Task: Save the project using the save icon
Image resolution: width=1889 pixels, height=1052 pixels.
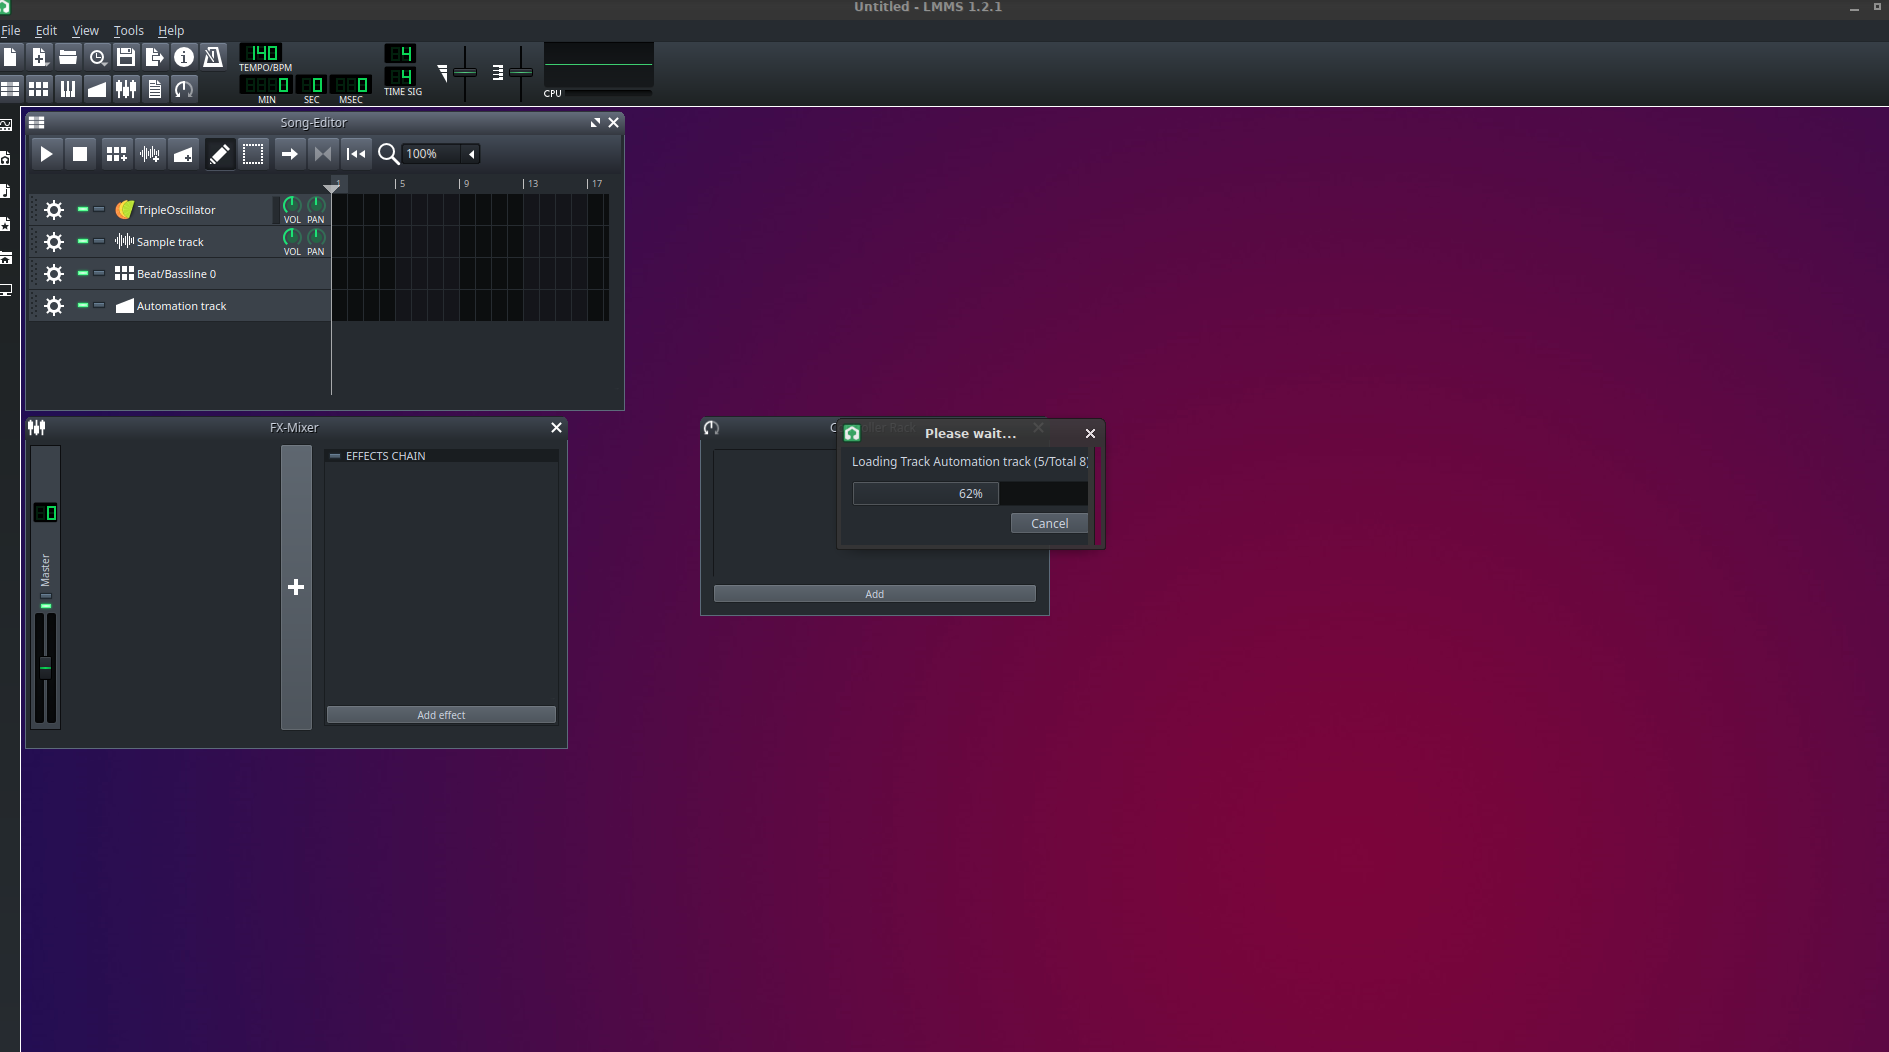Action: coord(125,57)
